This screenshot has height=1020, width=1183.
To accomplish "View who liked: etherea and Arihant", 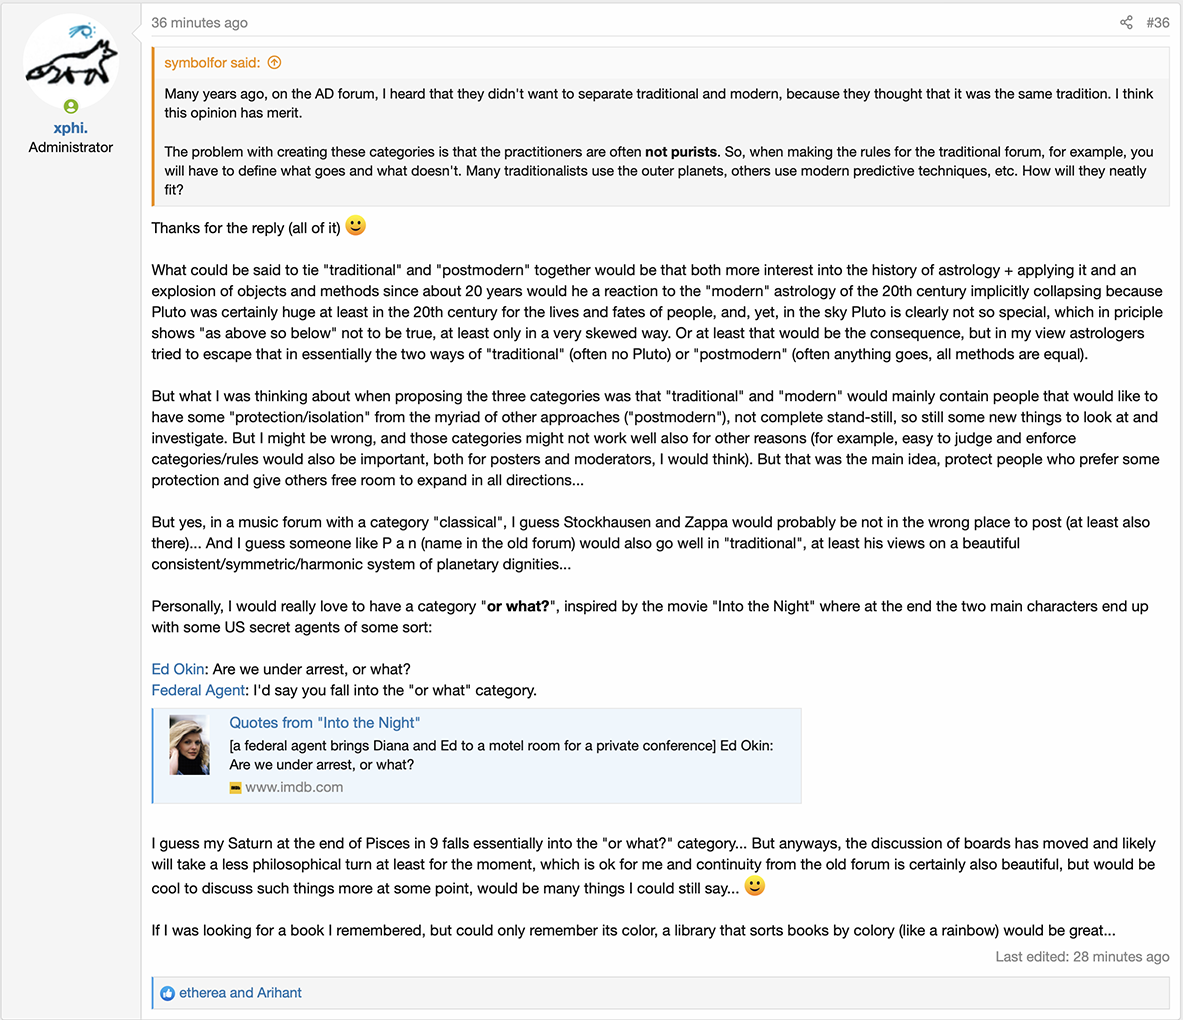I will [x=240, y=993].
